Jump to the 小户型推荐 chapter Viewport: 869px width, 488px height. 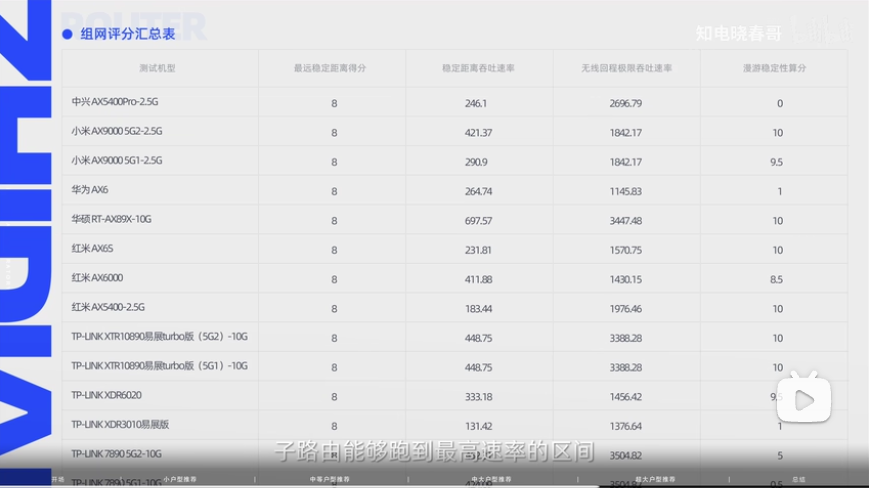click(180, 480)
